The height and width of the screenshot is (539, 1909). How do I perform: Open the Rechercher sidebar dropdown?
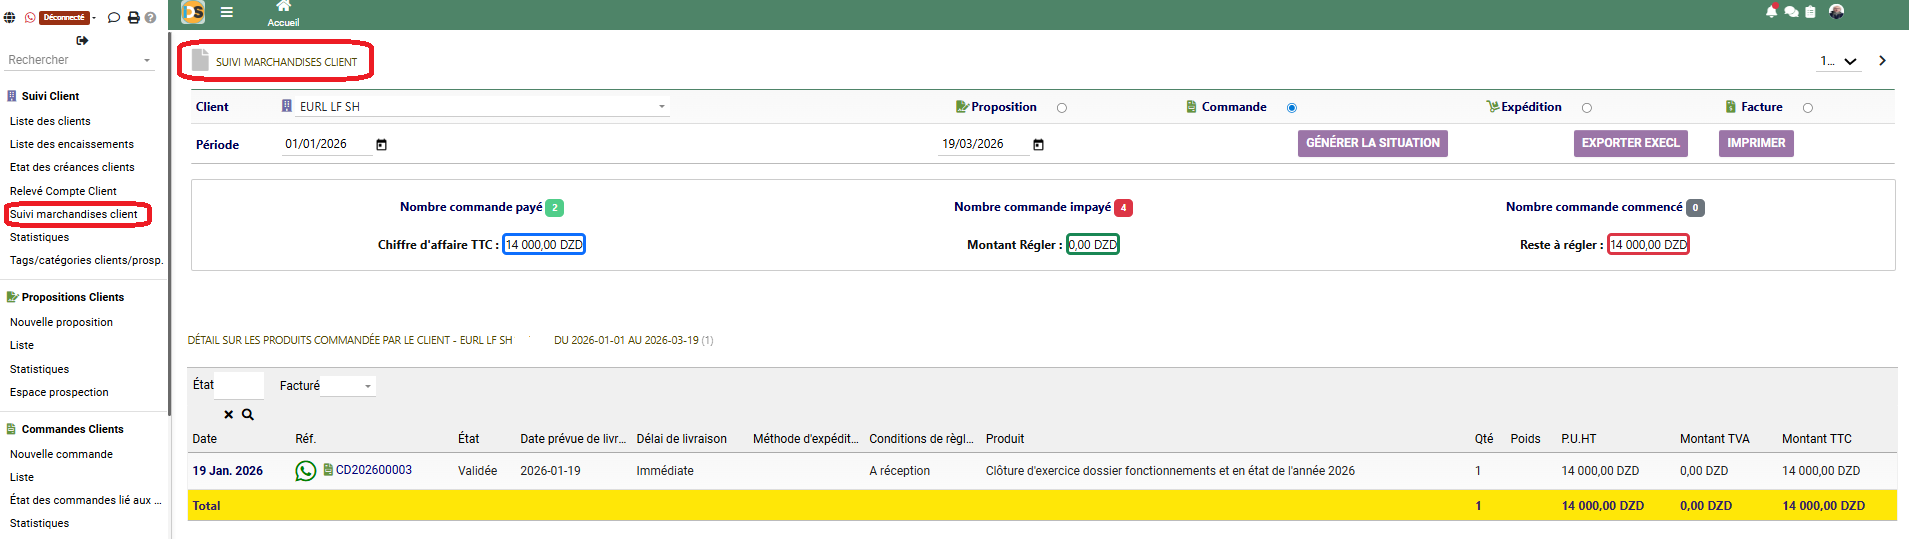[79, 60]
